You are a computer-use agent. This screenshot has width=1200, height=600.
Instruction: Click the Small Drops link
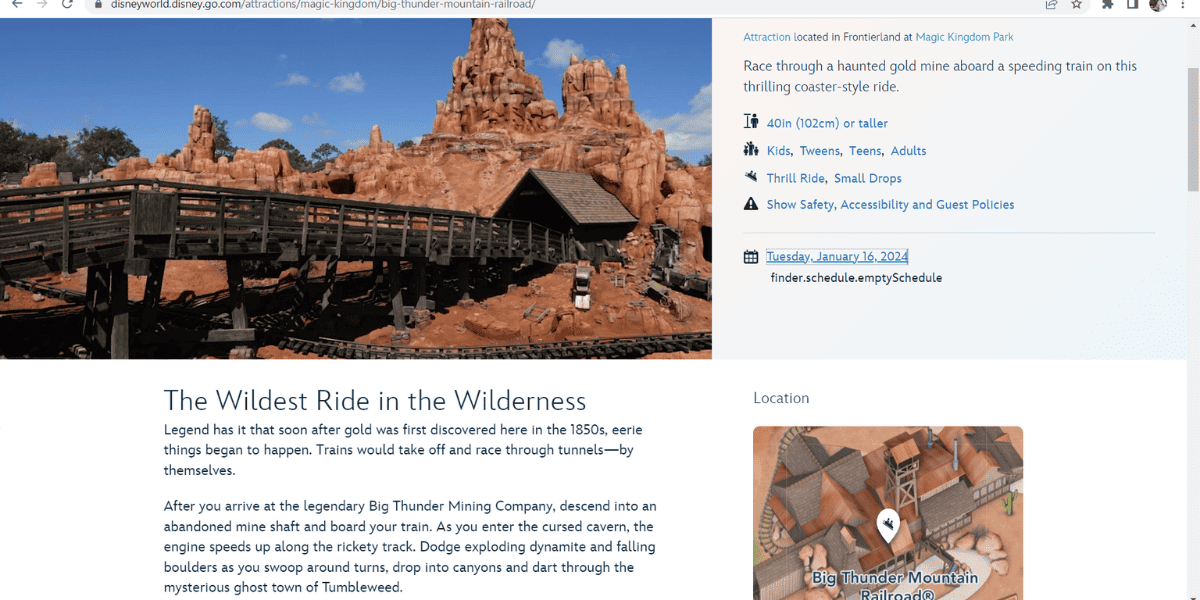click(x=868, y=178)
